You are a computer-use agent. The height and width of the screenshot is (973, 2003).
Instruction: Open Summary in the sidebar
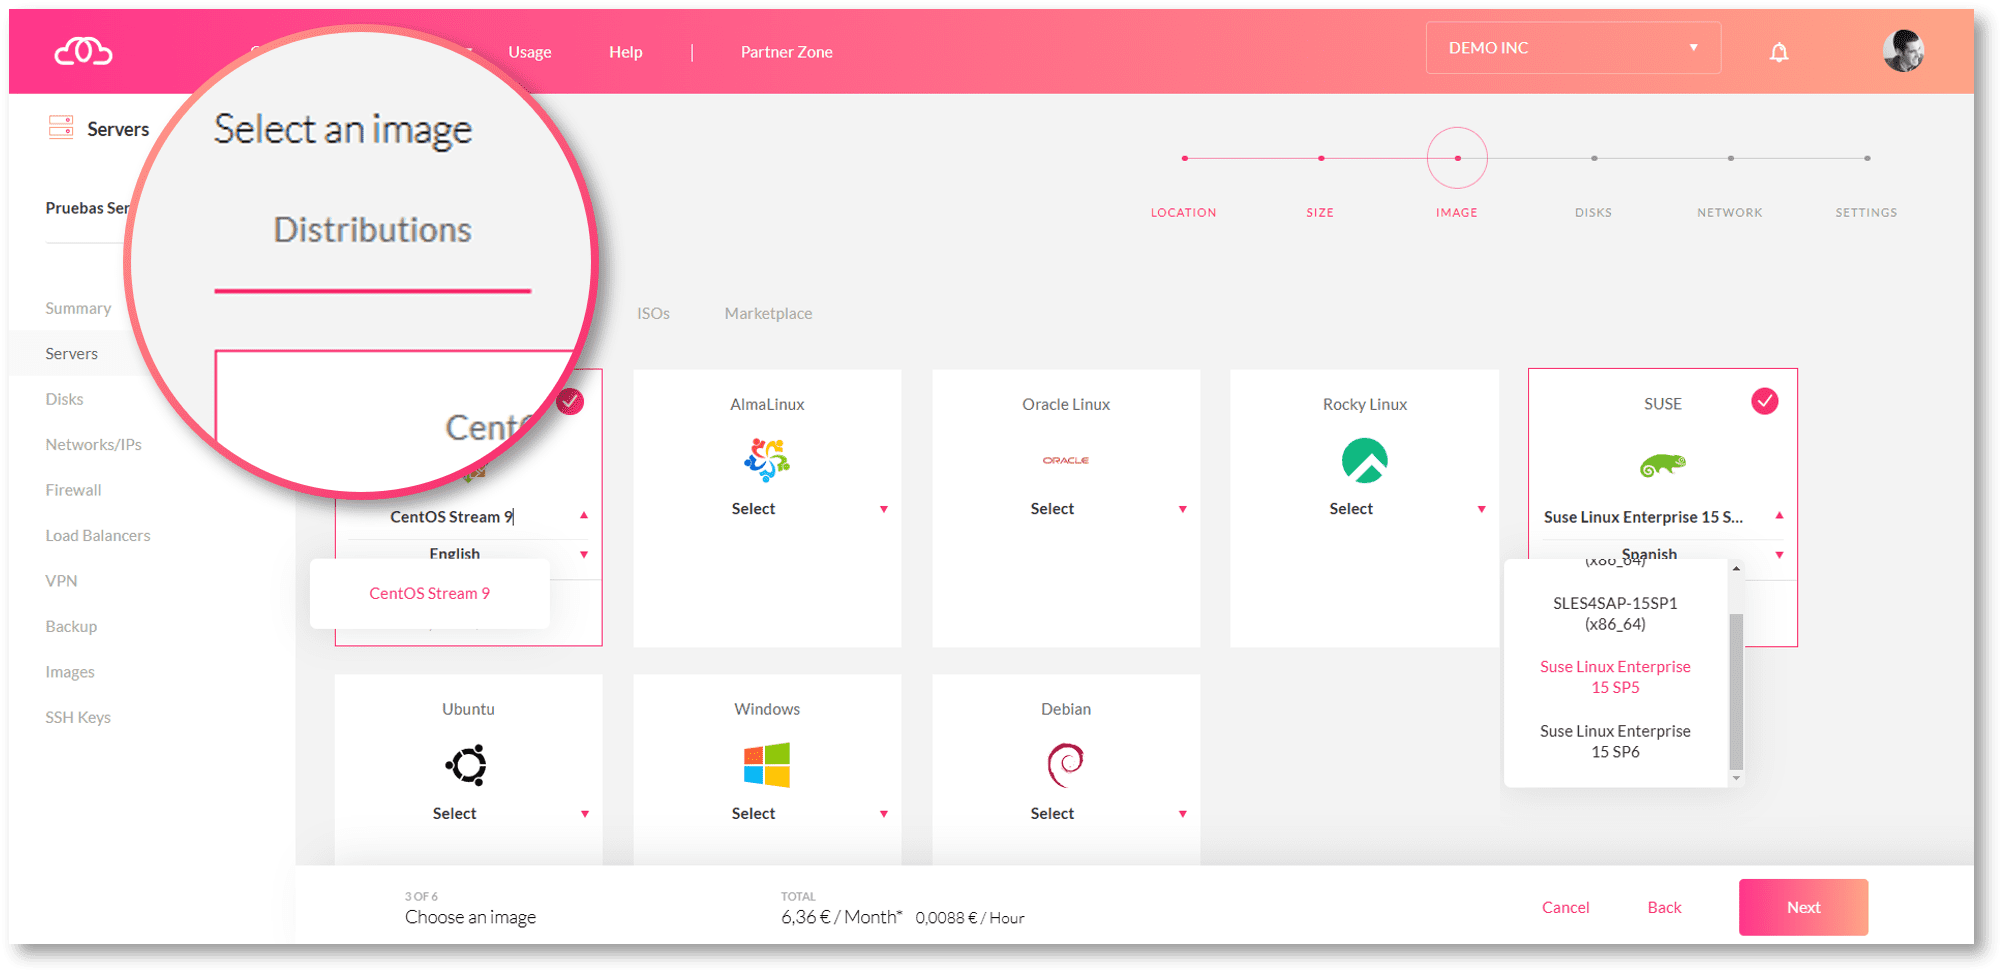(78, 308)
